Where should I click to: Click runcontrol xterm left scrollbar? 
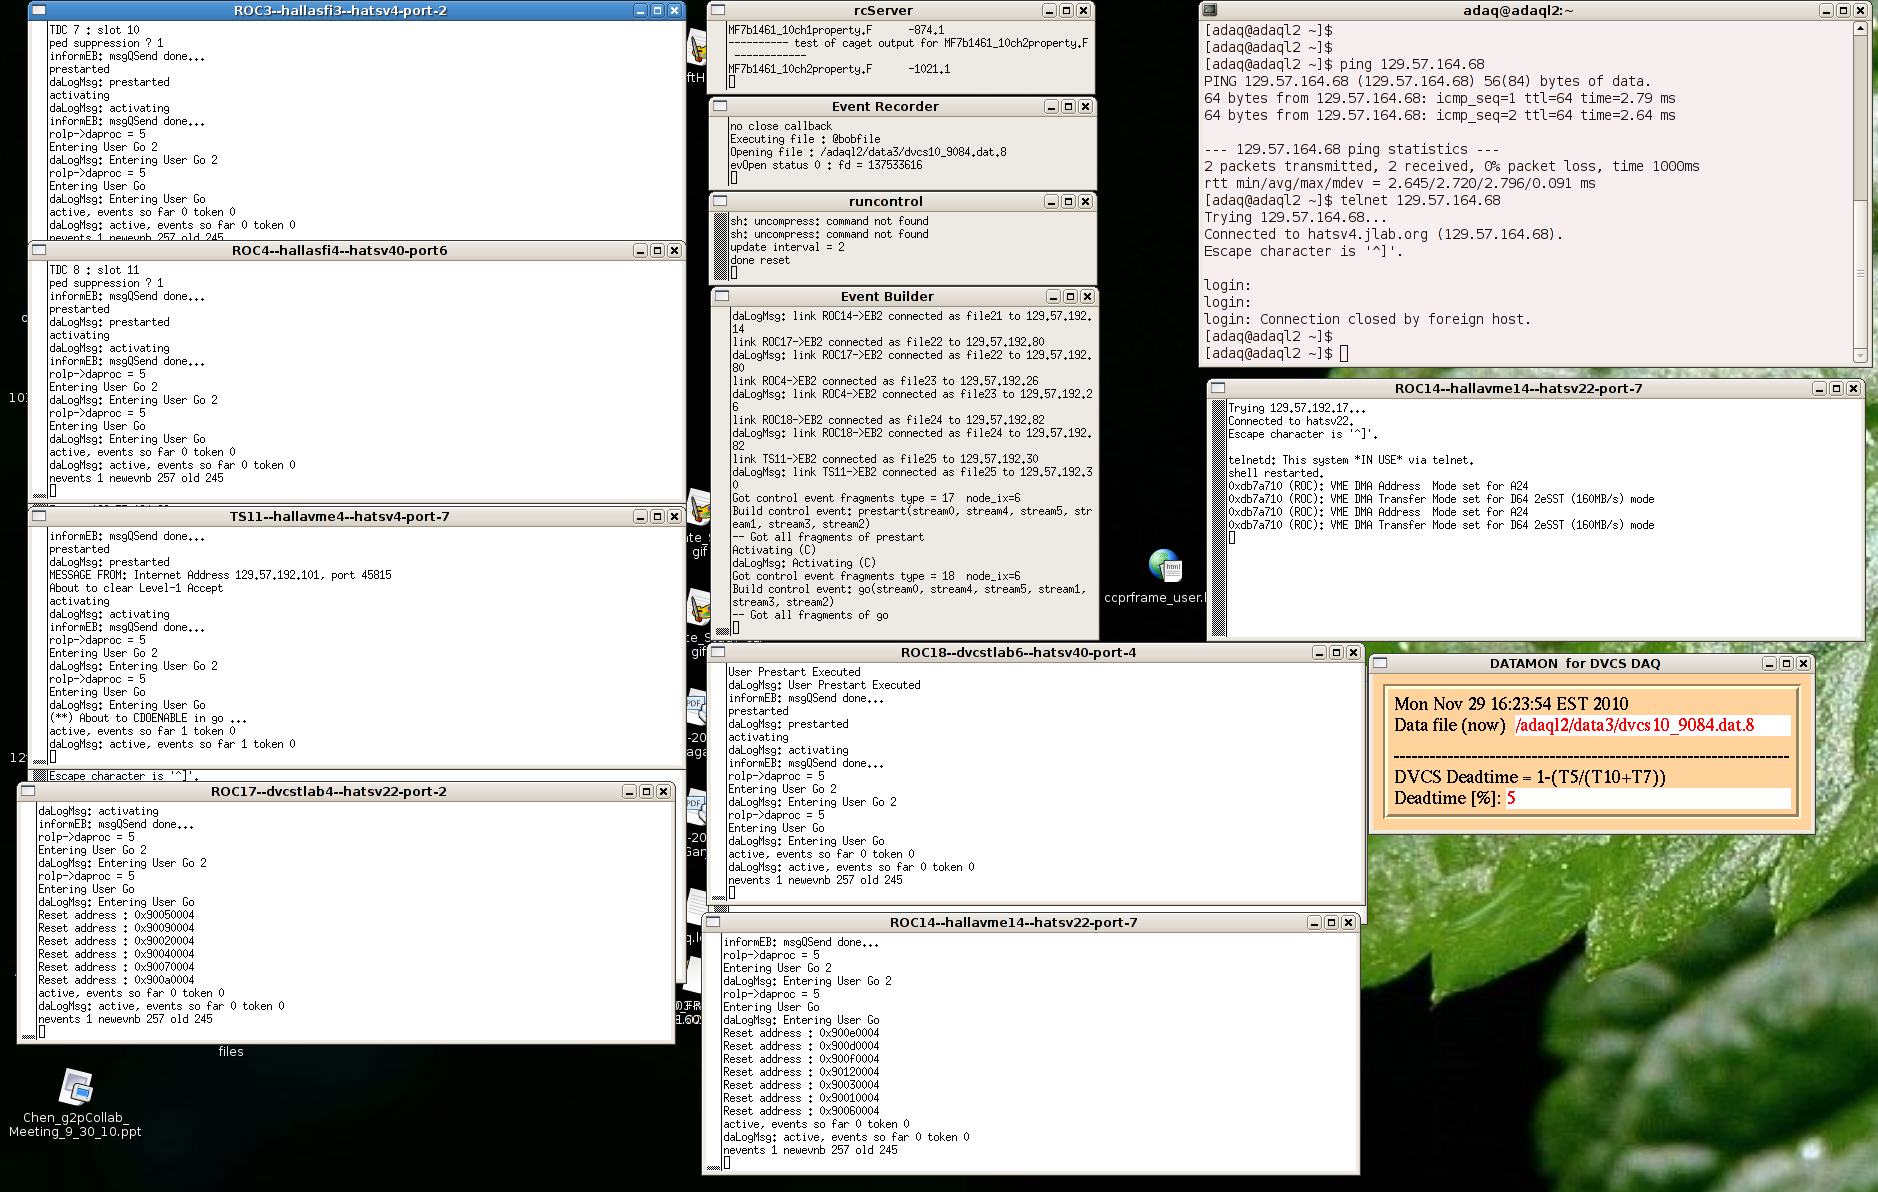pyautogui.click(x=720, y=247)
